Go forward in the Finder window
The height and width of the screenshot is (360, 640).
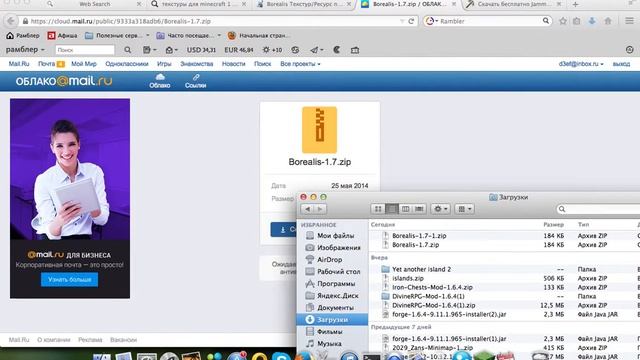click(320, 209)
